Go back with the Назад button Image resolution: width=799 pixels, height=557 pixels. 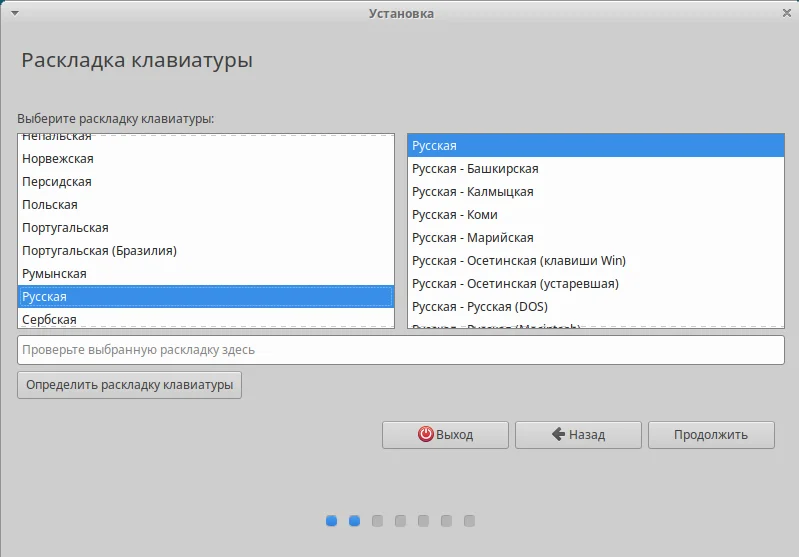[x=578, y=435]
